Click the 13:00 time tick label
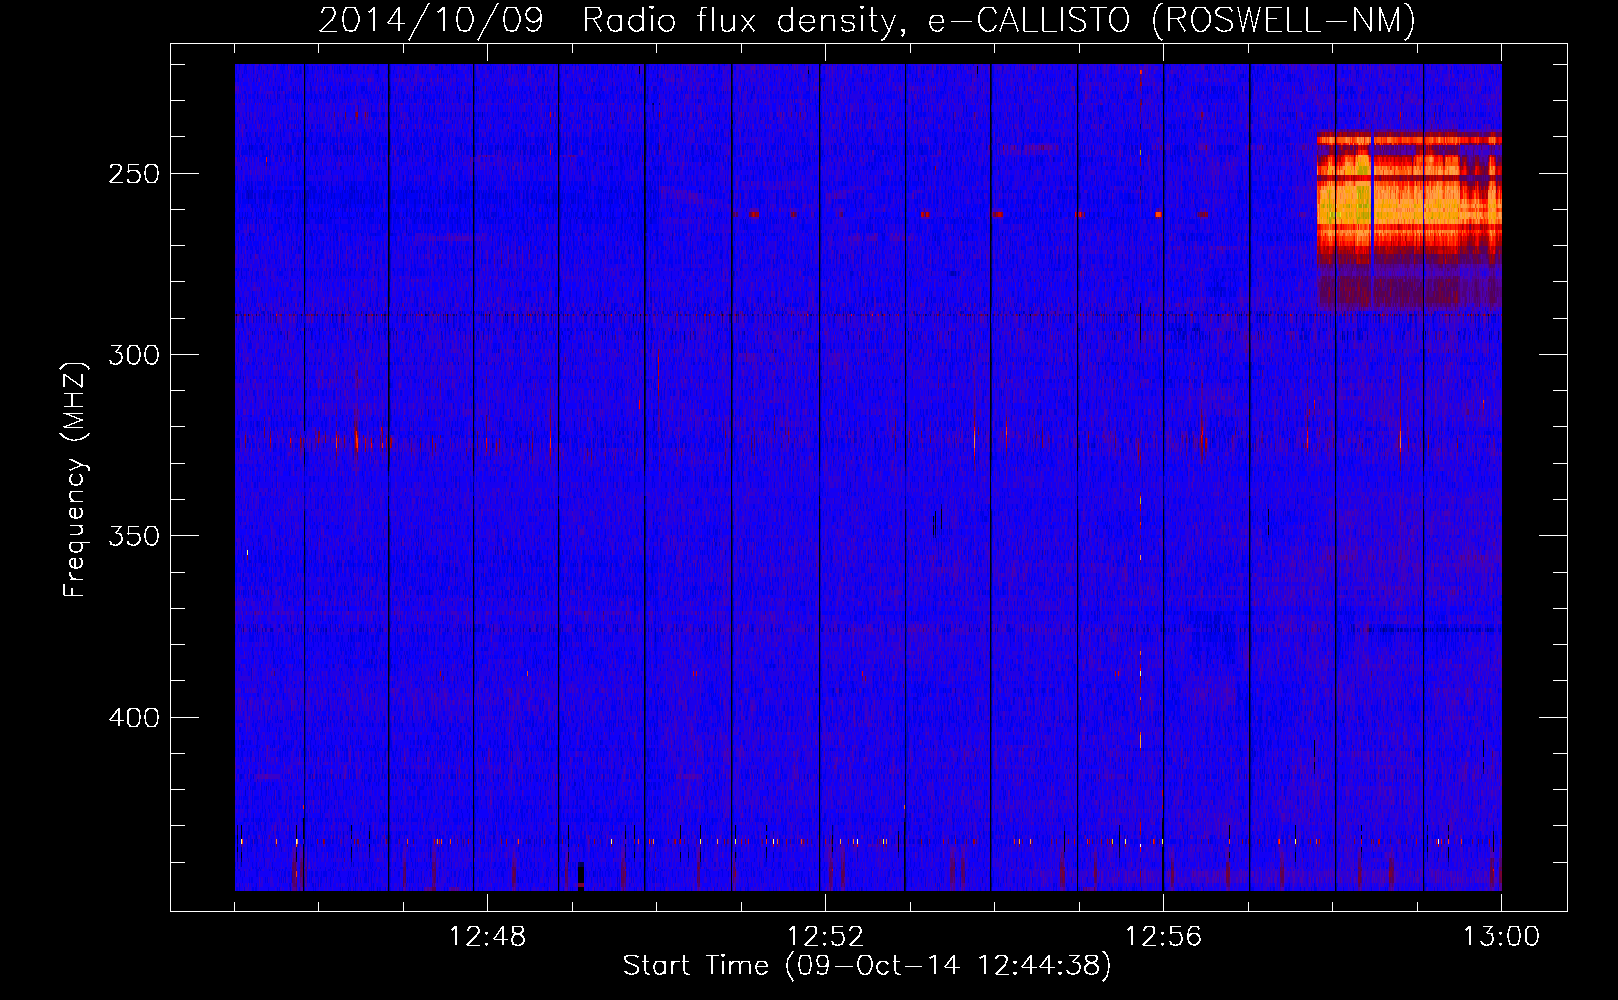Viewport: 1618px width, 1000px height. (x=1501, y=937)
